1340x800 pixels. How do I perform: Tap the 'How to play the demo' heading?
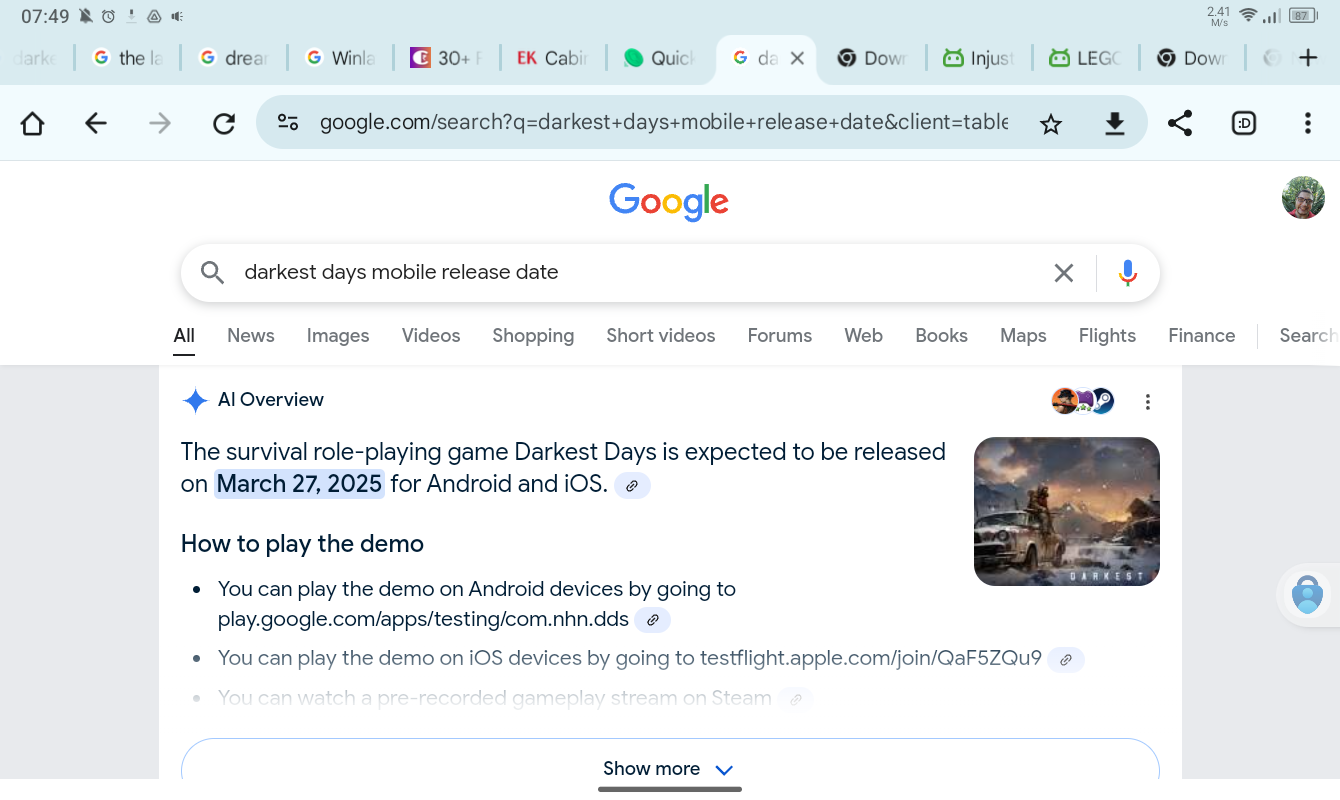302,544
